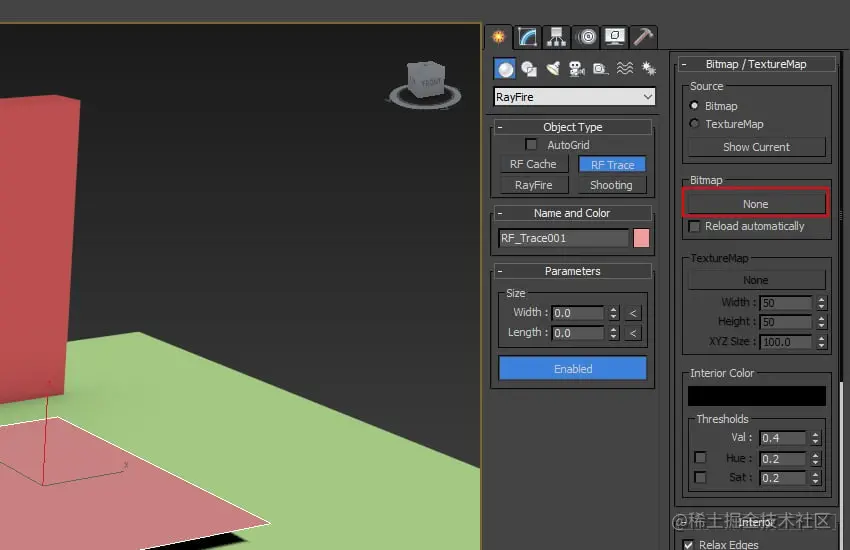Adjust the TextureMap Width spinner
This screenshot has height=550, width=850.
[822, 302]
